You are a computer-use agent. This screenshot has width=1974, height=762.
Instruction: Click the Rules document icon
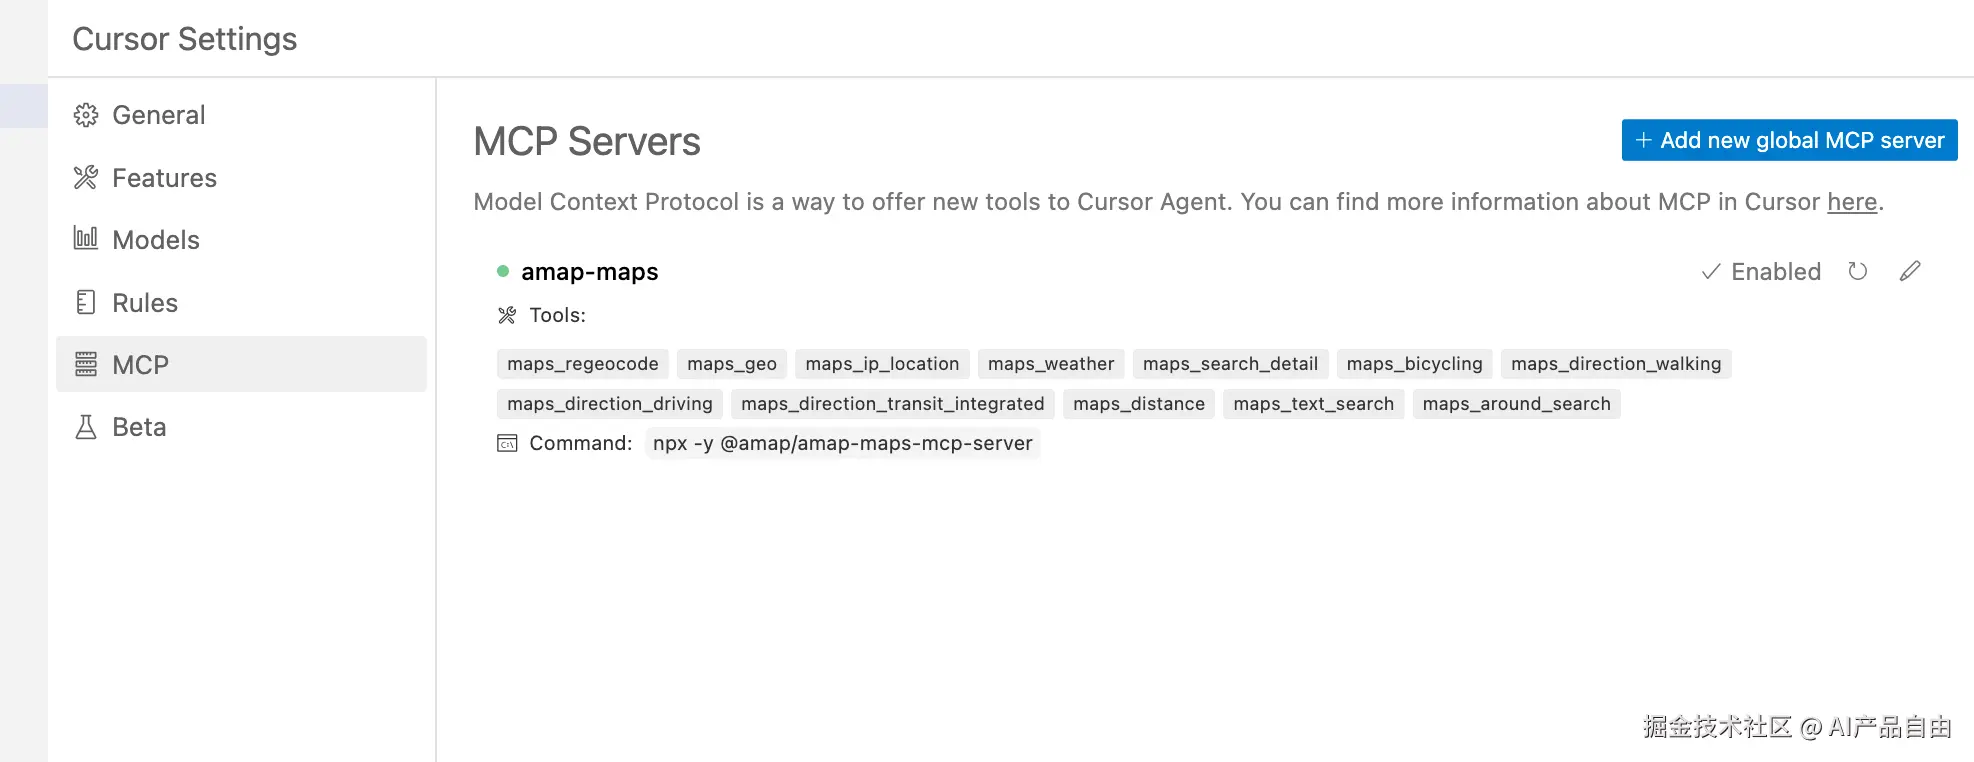coord(86,302)
